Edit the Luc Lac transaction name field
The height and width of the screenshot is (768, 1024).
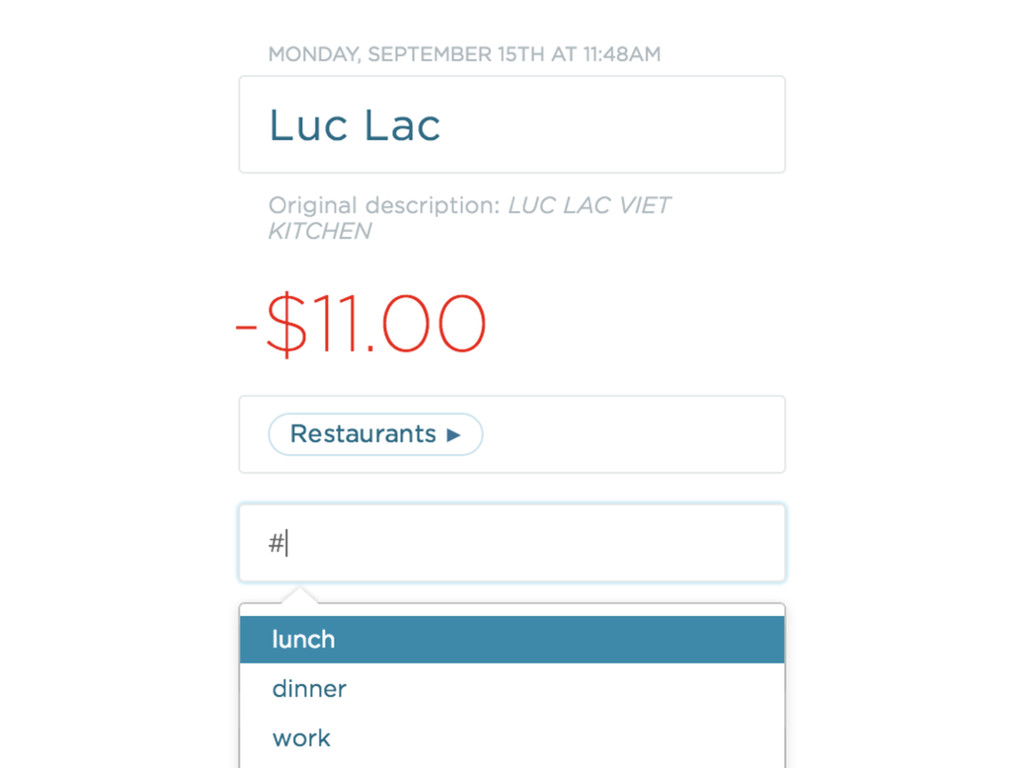coord(512,125)
